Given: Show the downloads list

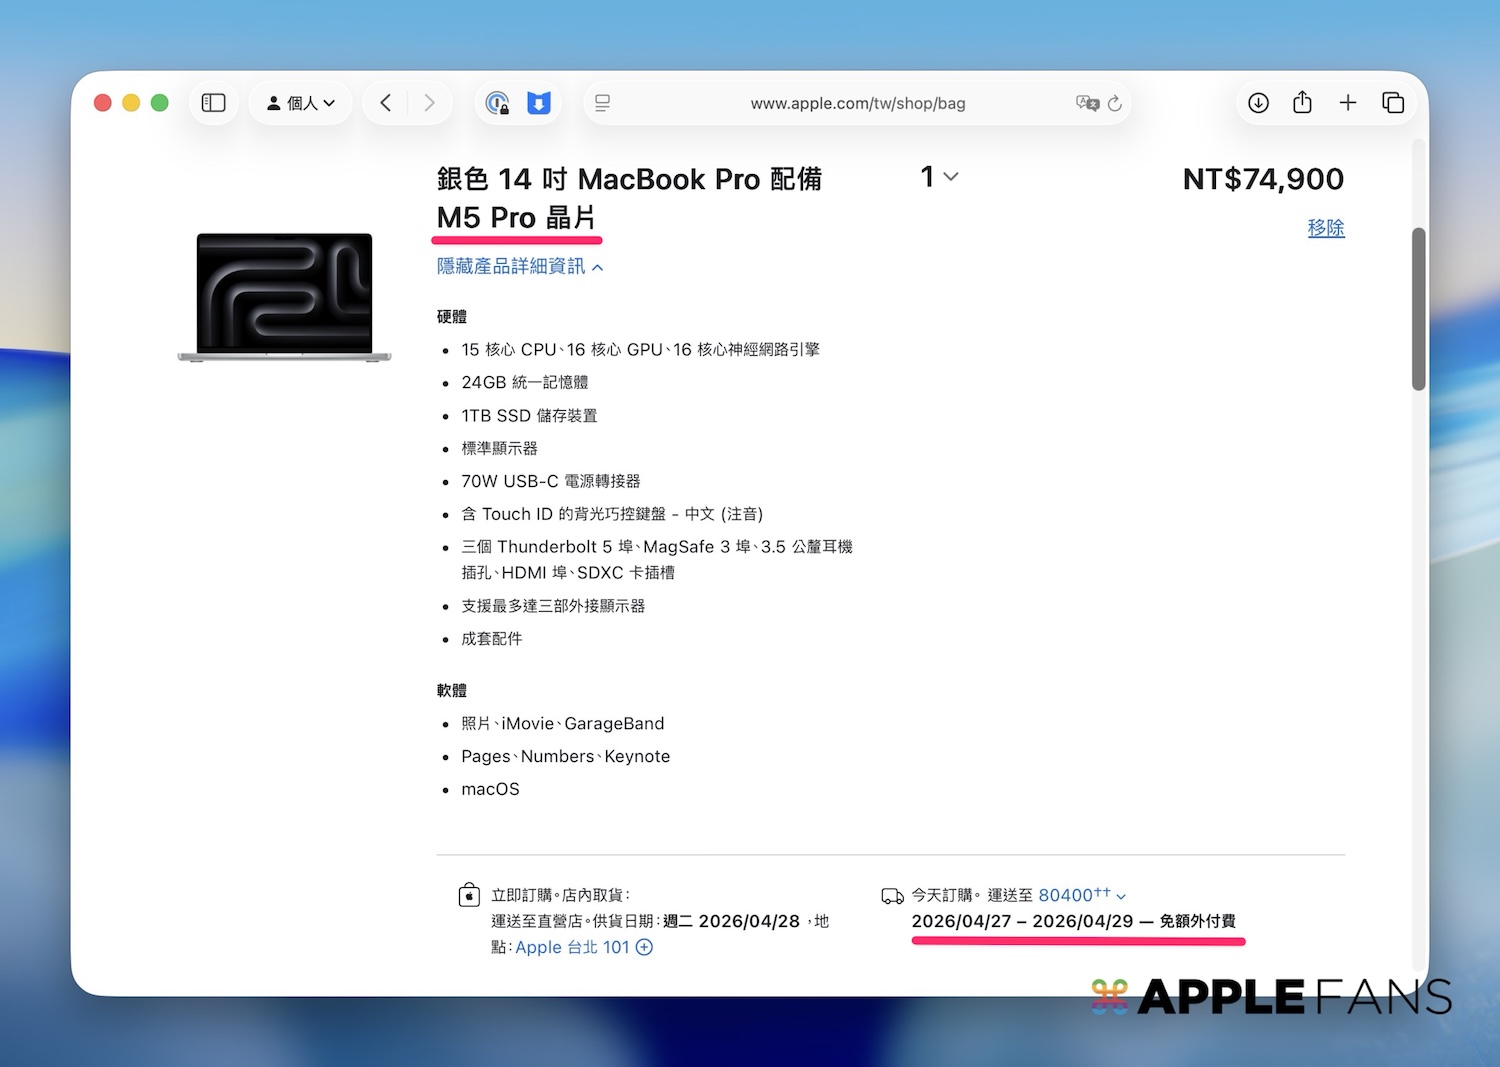Looking at the screenshot, I should pyautogui.click(x=1259, y=103).
